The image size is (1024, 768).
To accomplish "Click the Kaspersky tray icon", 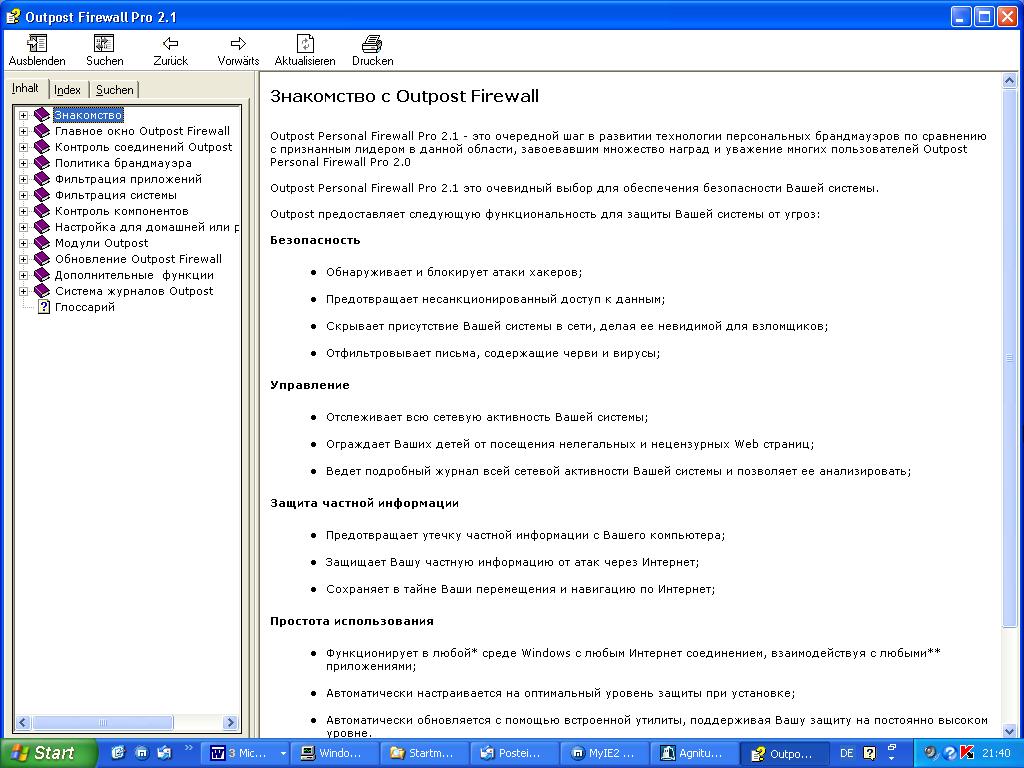I will tap(968, 753).
